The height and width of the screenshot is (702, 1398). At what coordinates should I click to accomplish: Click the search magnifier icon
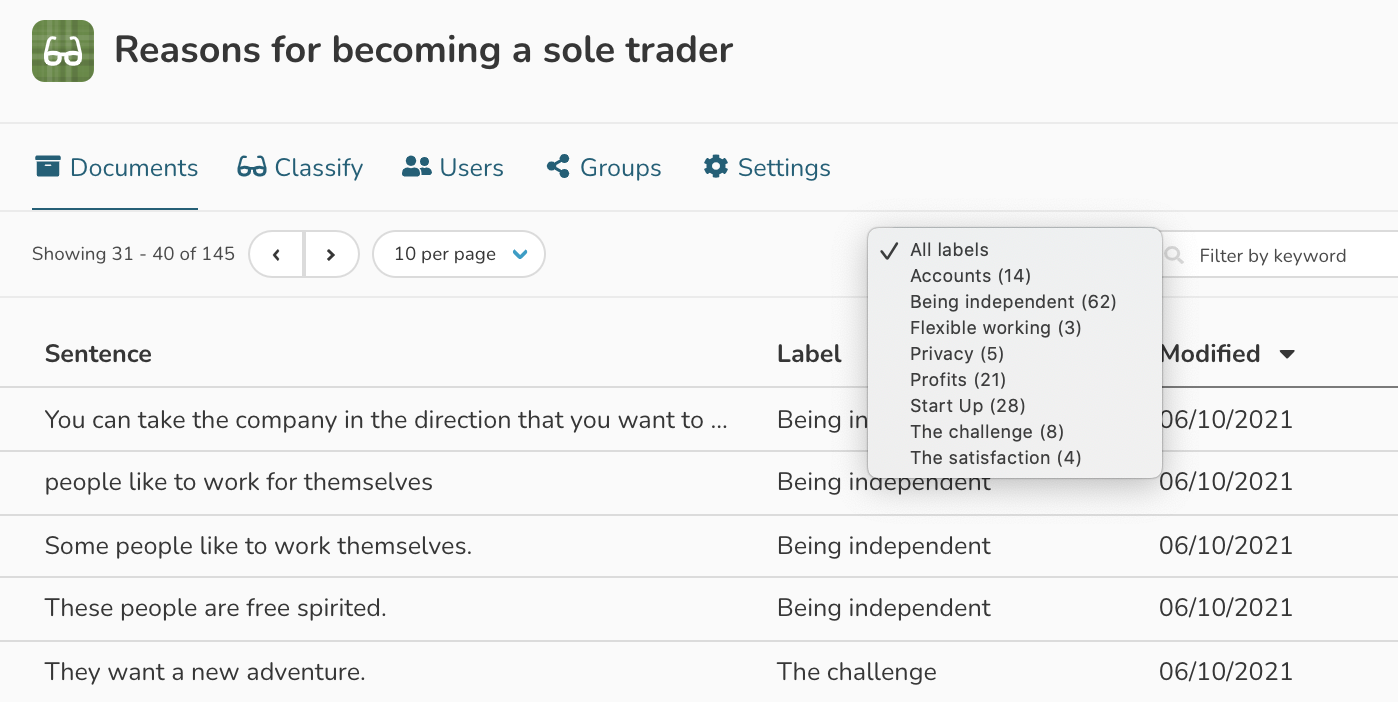(x=1174, y=255)
